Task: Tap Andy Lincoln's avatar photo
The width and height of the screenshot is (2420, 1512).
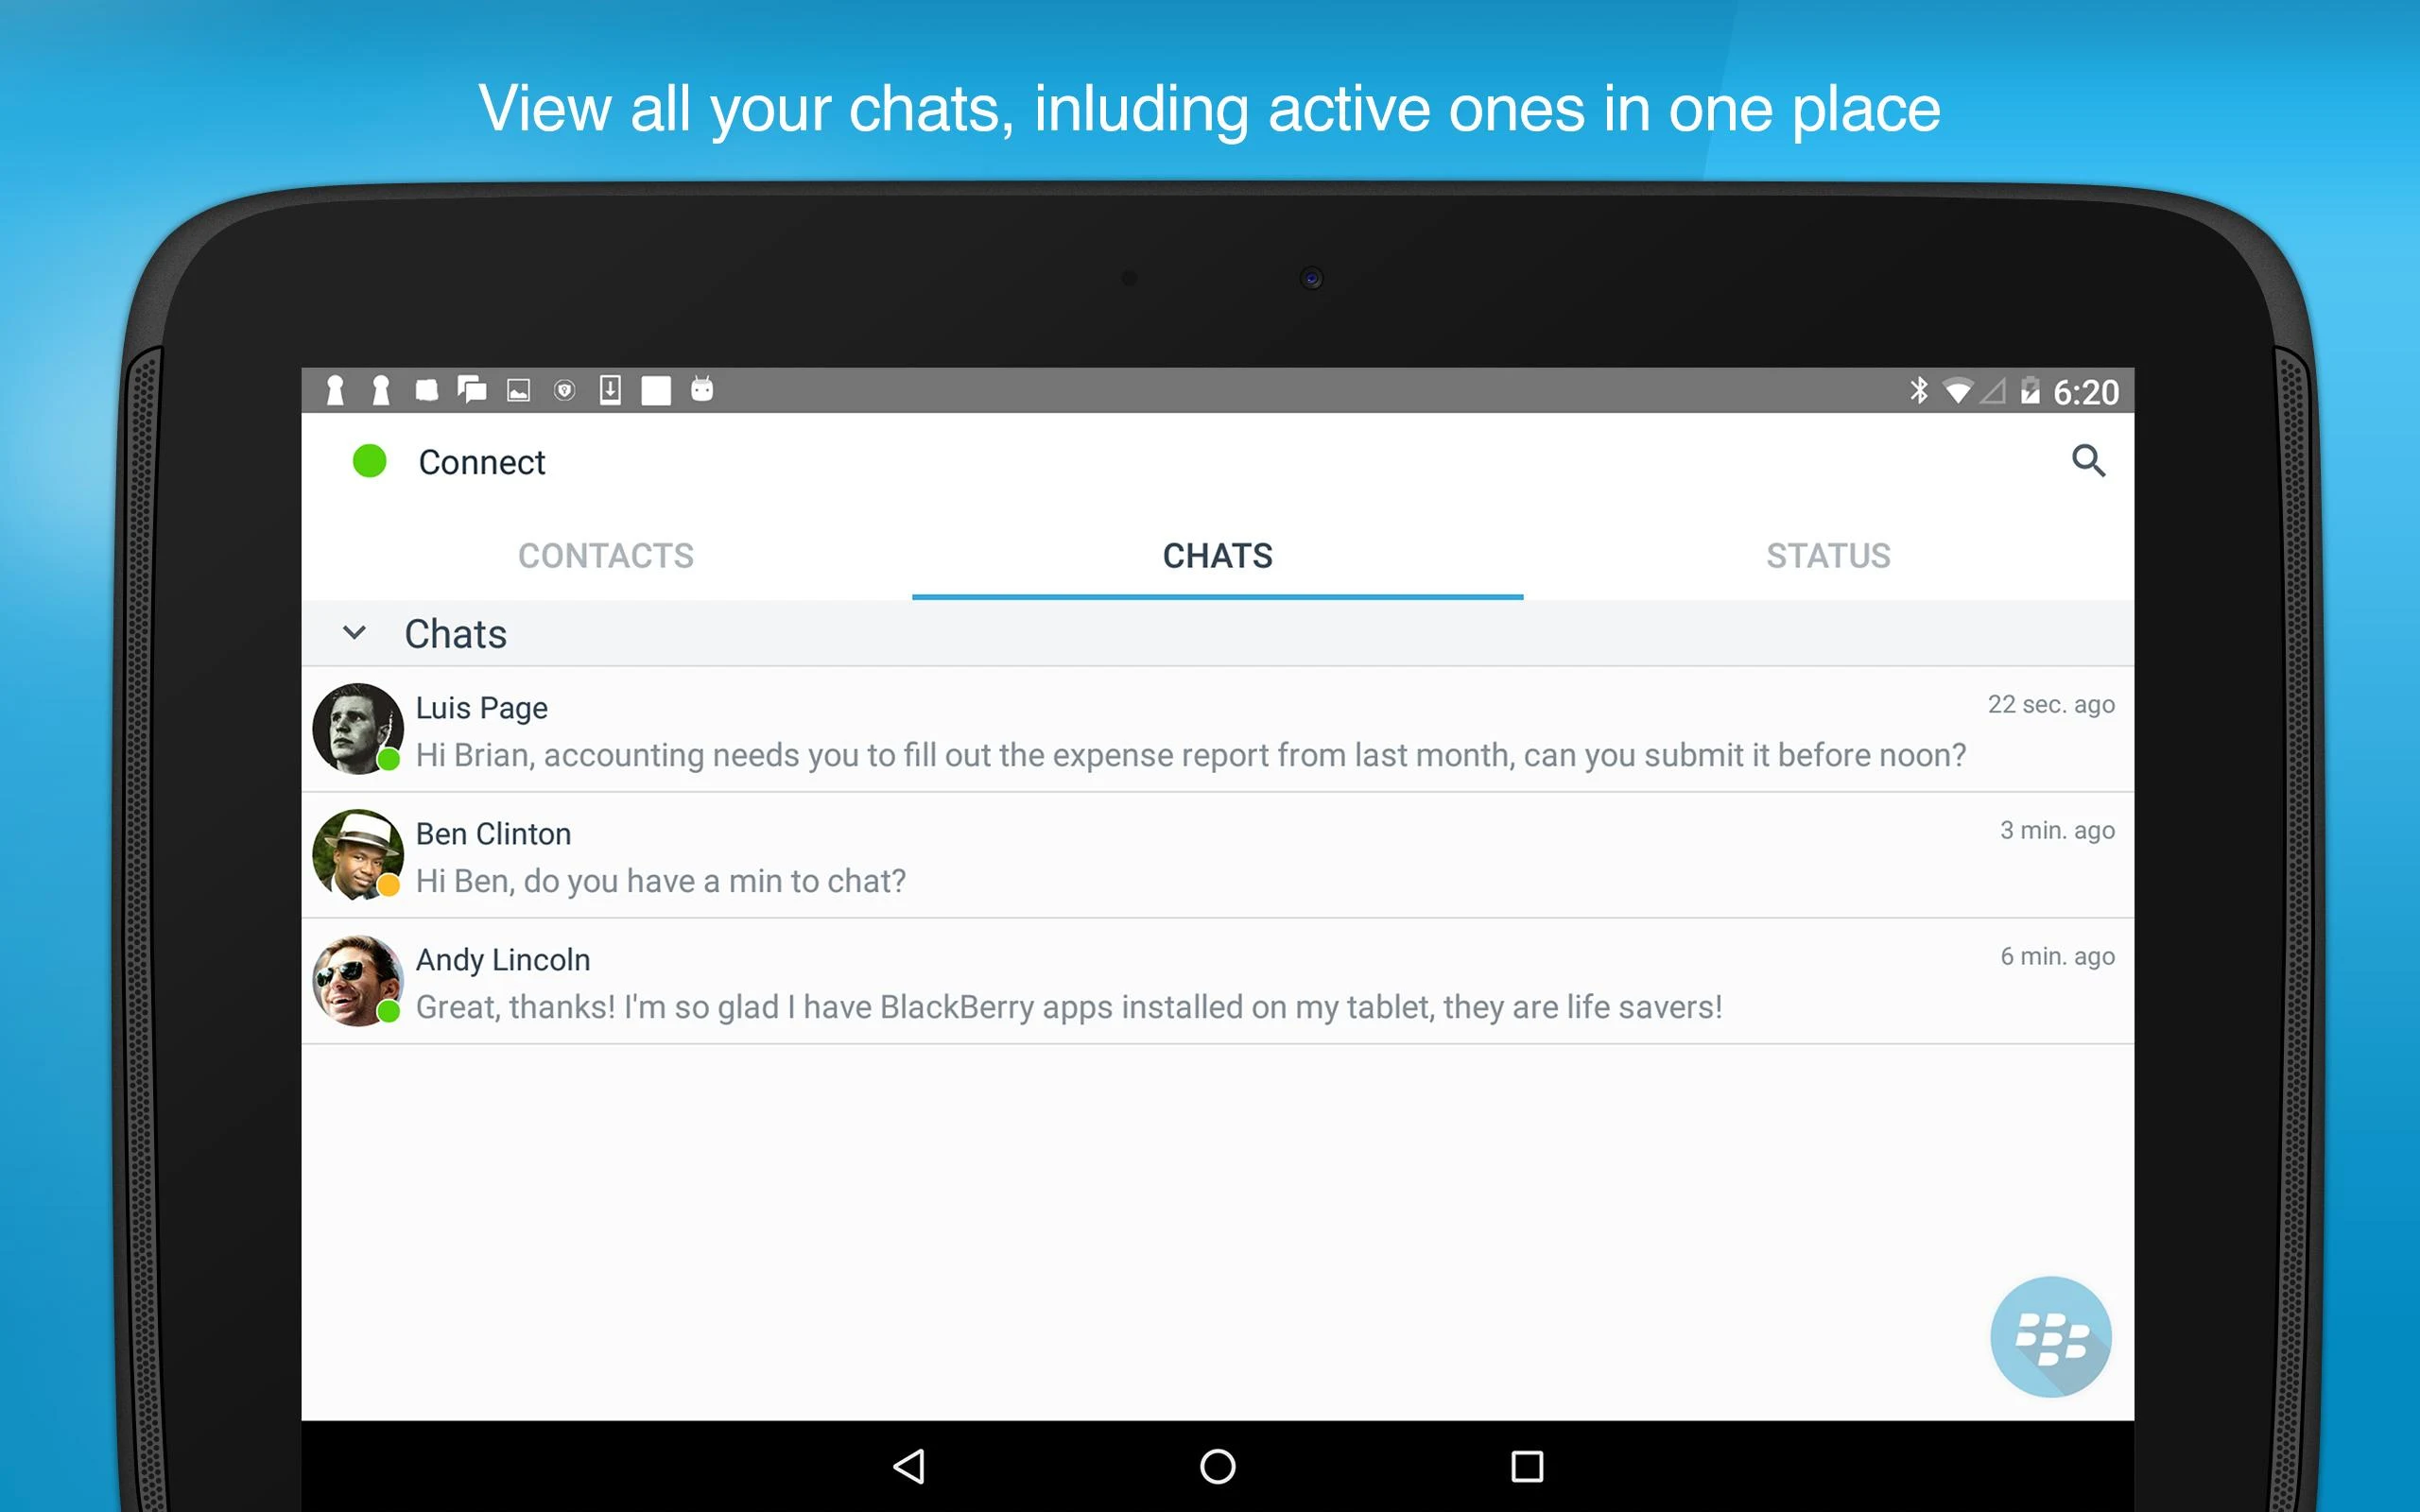Action: [x=357, y=981]
